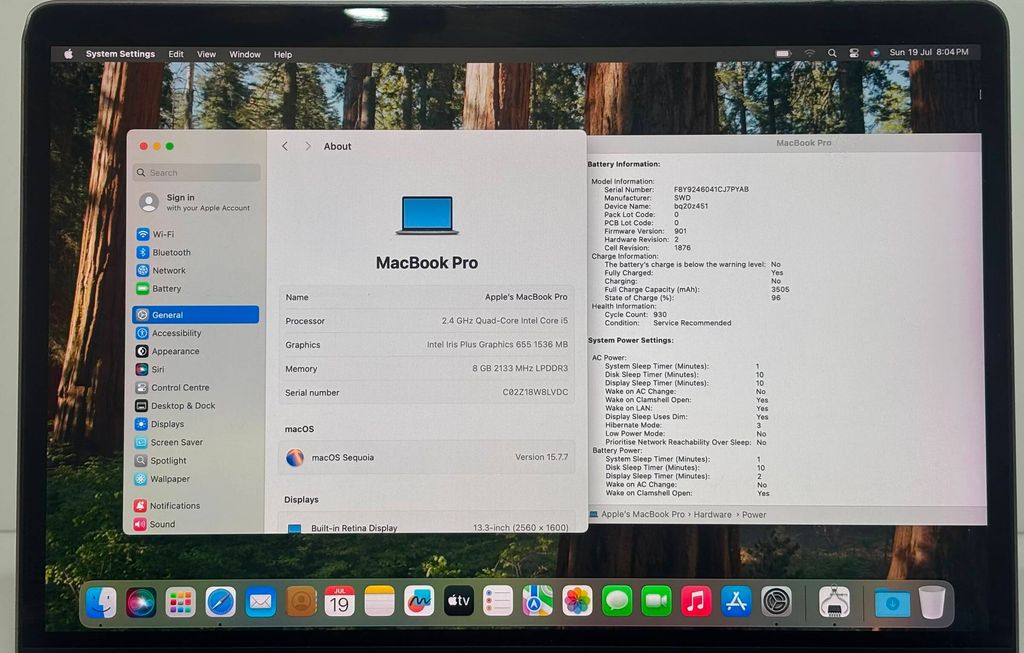Click the Search field in System Settings

point(197,172)
